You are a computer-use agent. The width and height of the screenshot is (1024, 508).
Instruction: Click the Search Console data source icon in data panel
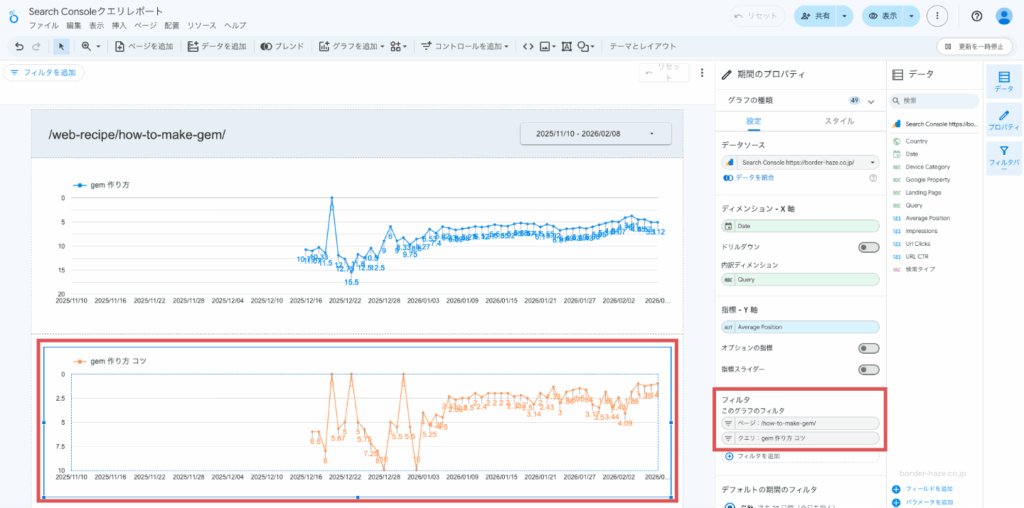click(897, 123)
